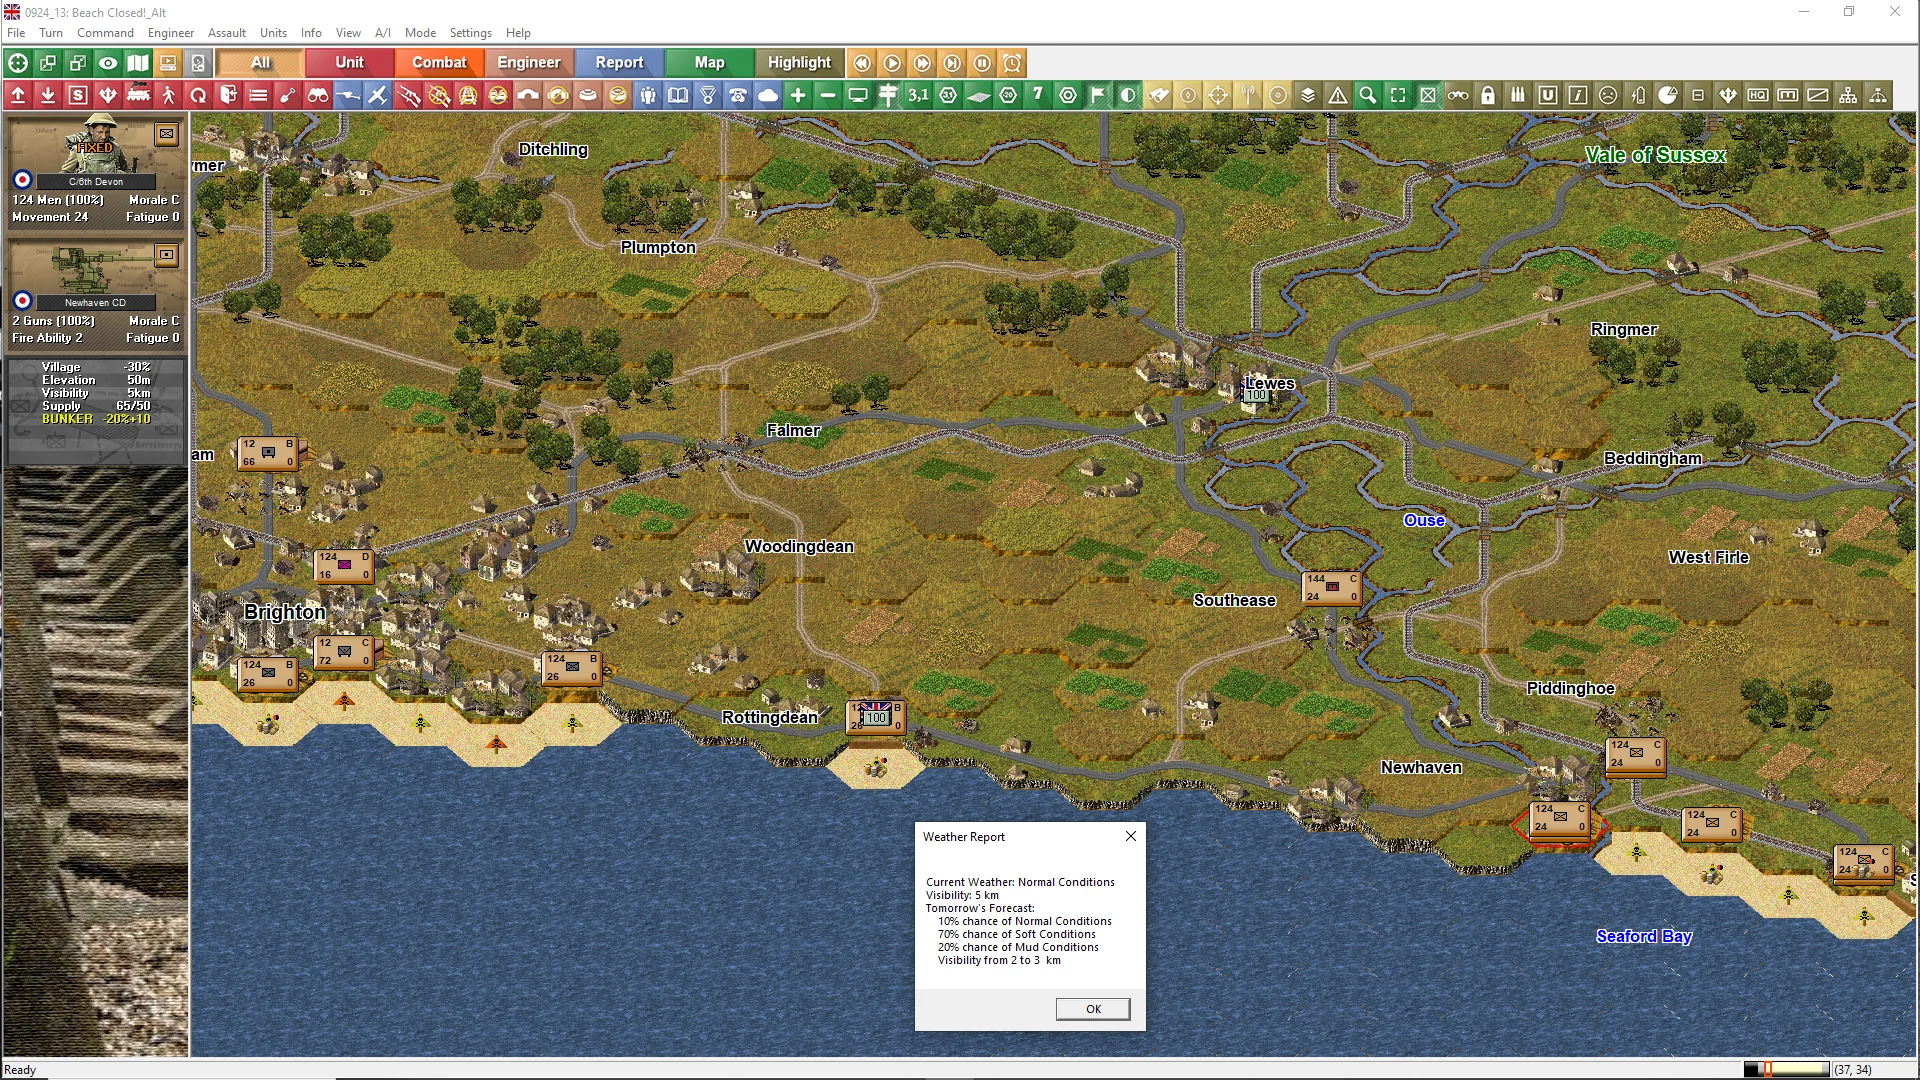Click the cloud weather icon
This screenshot has height=1080, width=1920.
pos(768,96)
